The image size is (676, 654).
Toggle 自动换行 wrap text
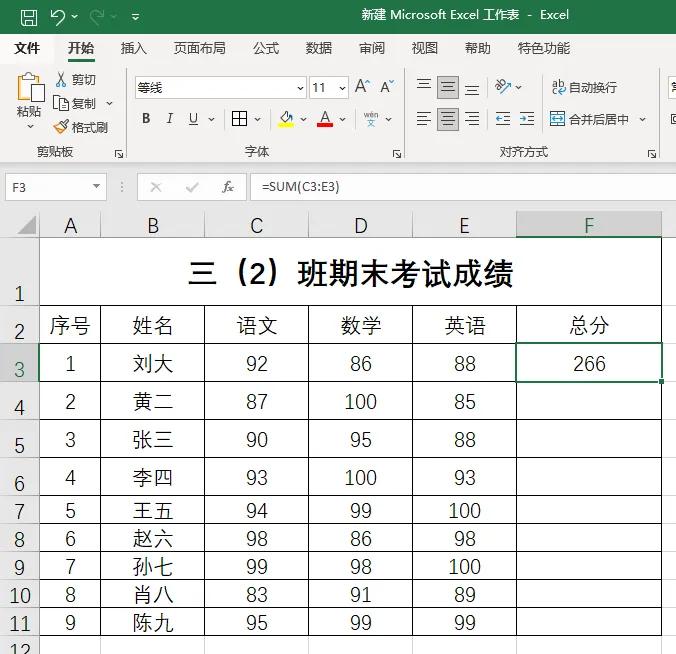[584, 88]
